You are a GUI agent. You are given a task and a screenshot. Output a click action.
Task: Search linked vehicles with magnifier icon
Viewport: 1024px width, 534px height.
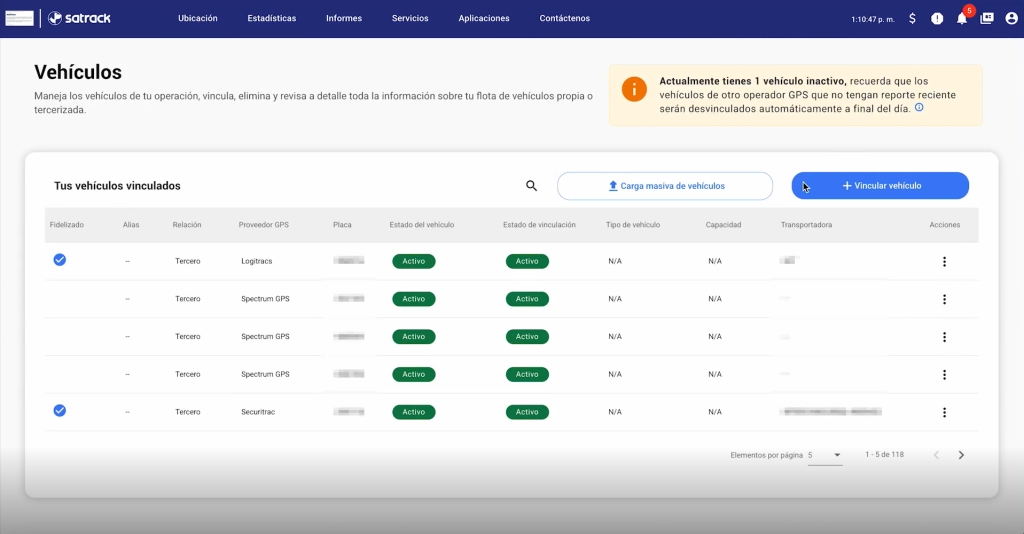(x=532, y=186)
